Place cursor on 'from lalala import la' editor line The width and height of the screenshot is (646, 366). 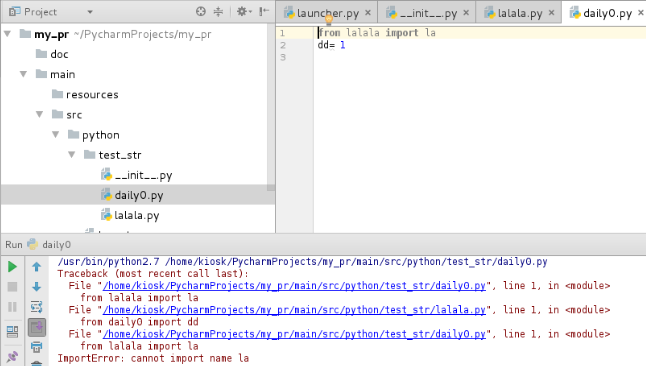pos(377,33)
